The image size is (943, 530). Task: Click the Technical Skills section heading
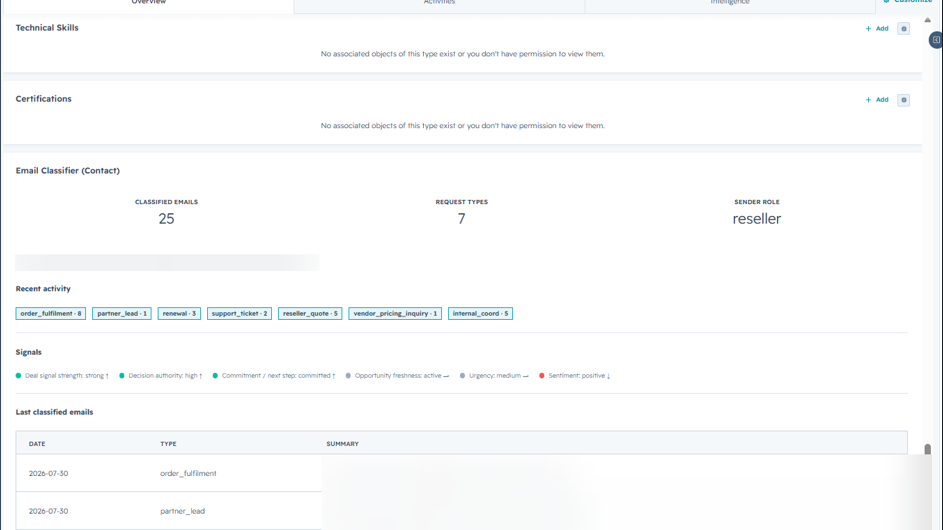(x=47, y=28)
